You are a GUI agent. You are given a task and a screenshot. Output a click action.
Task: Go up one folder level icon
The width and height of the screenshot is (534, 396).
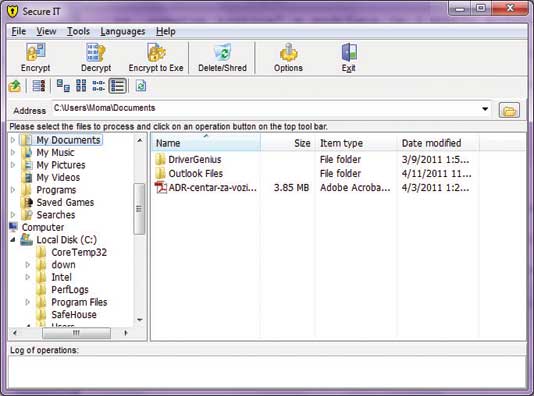(15, 86)
